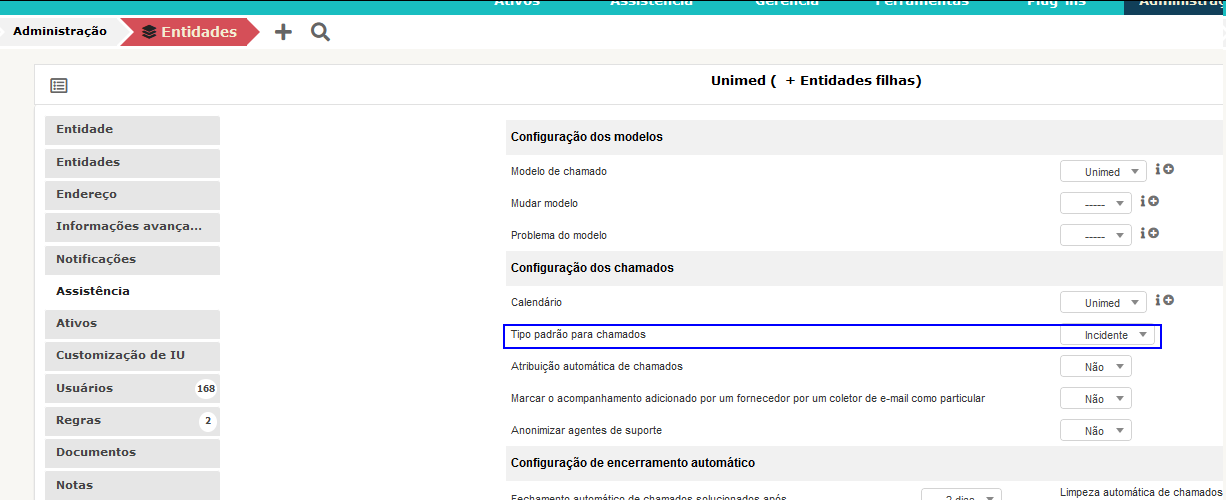Click the Entidades breadcrumb layers icon
The image size is (1226, 500).
pyautogui.click(x=149, y=32)
